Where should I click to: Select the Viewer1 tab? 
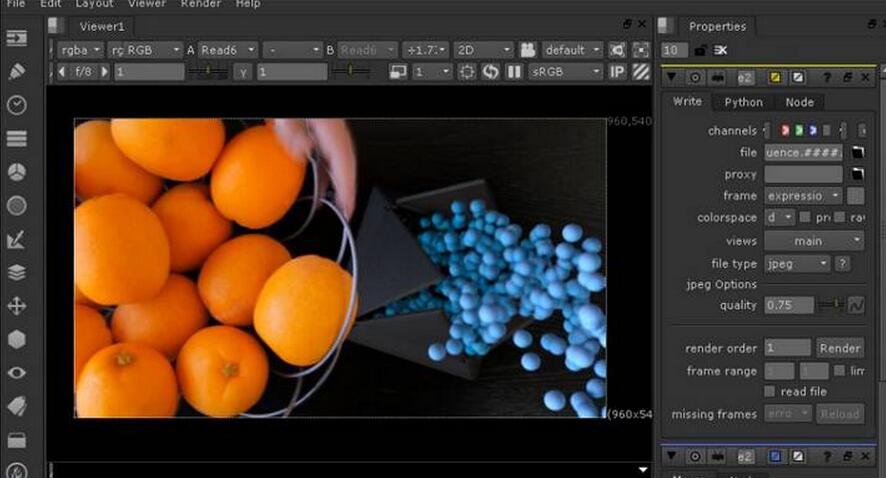tap(102, 27)
